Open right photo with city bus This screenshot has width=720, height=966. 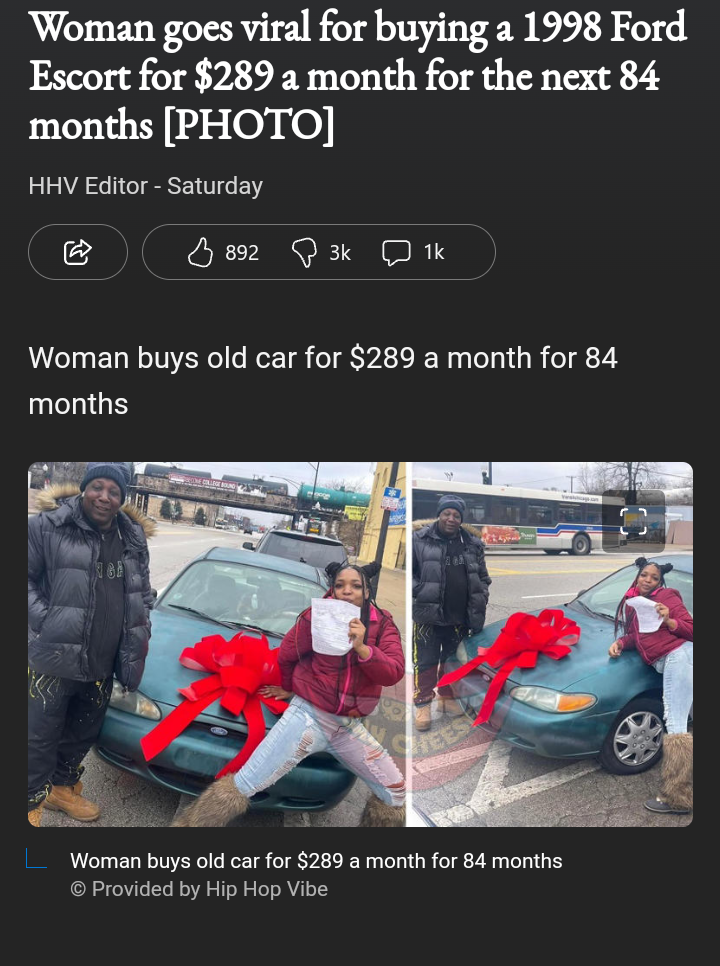click(552, 644)
